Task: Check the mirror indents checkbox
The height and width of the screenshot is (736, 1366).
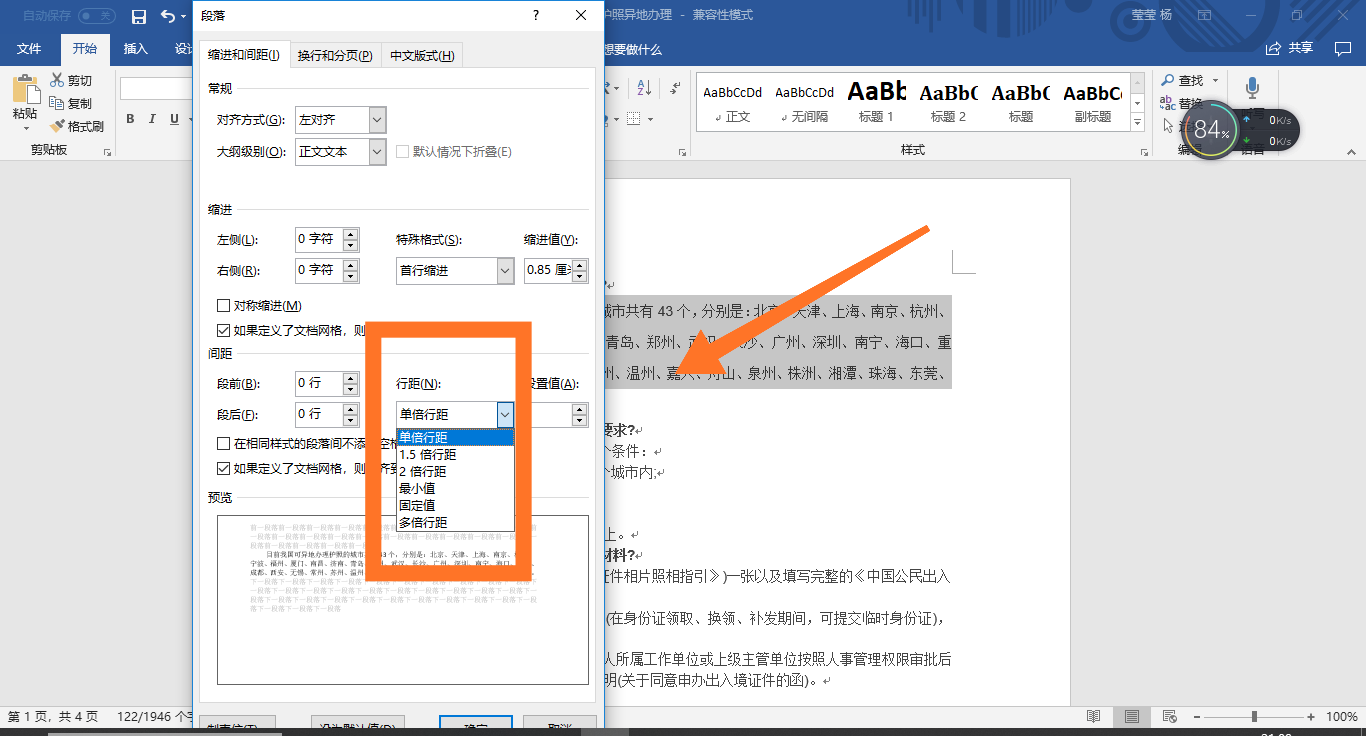Action: (223, 306)
